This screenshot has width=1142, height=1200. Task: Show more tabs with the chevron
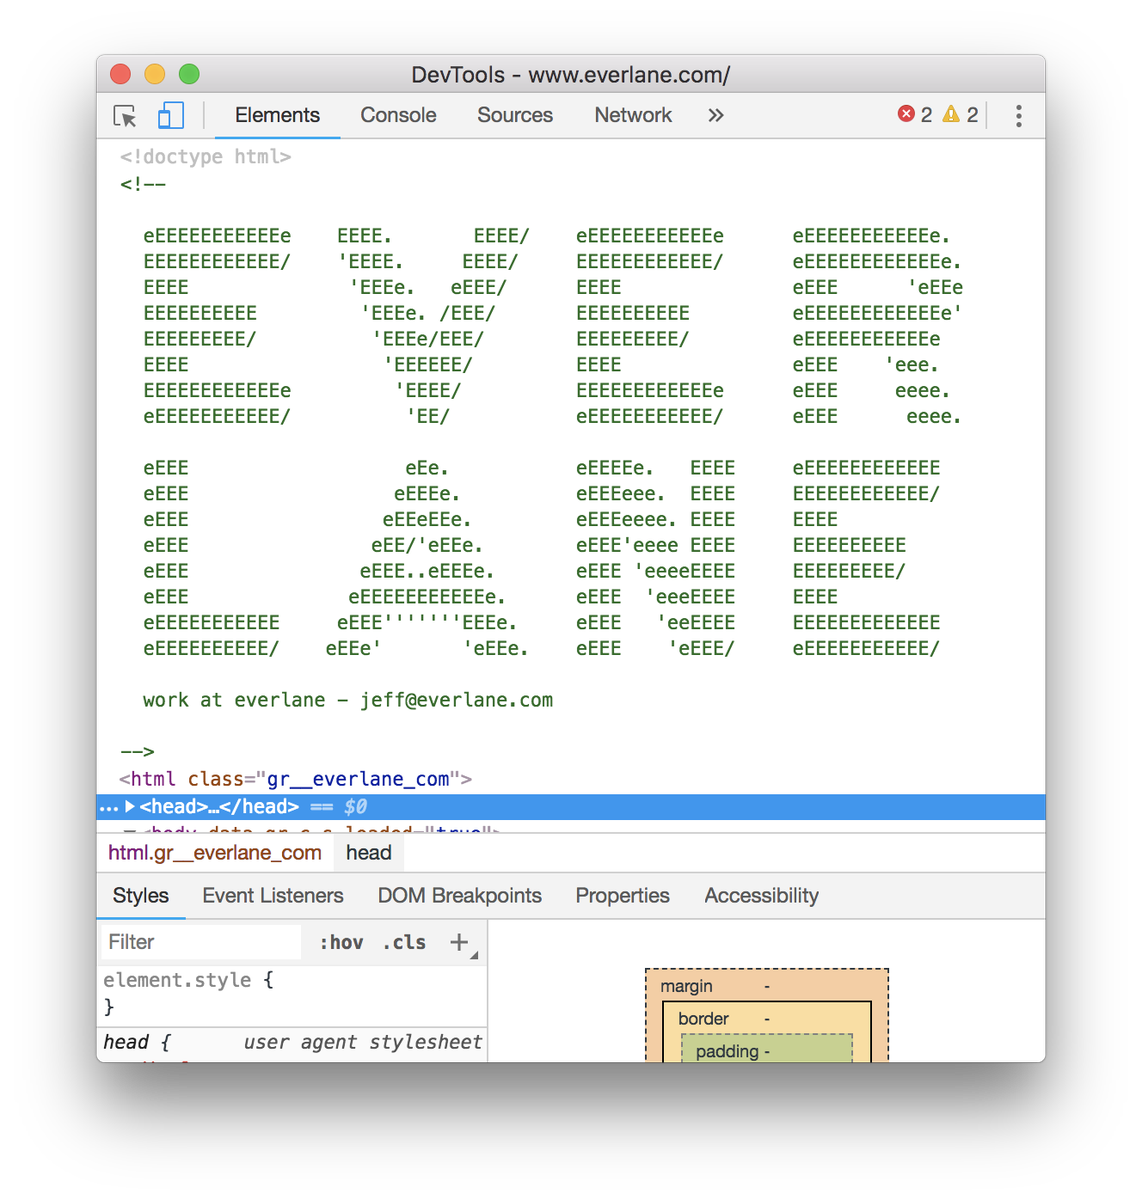(x=716, y=115)
